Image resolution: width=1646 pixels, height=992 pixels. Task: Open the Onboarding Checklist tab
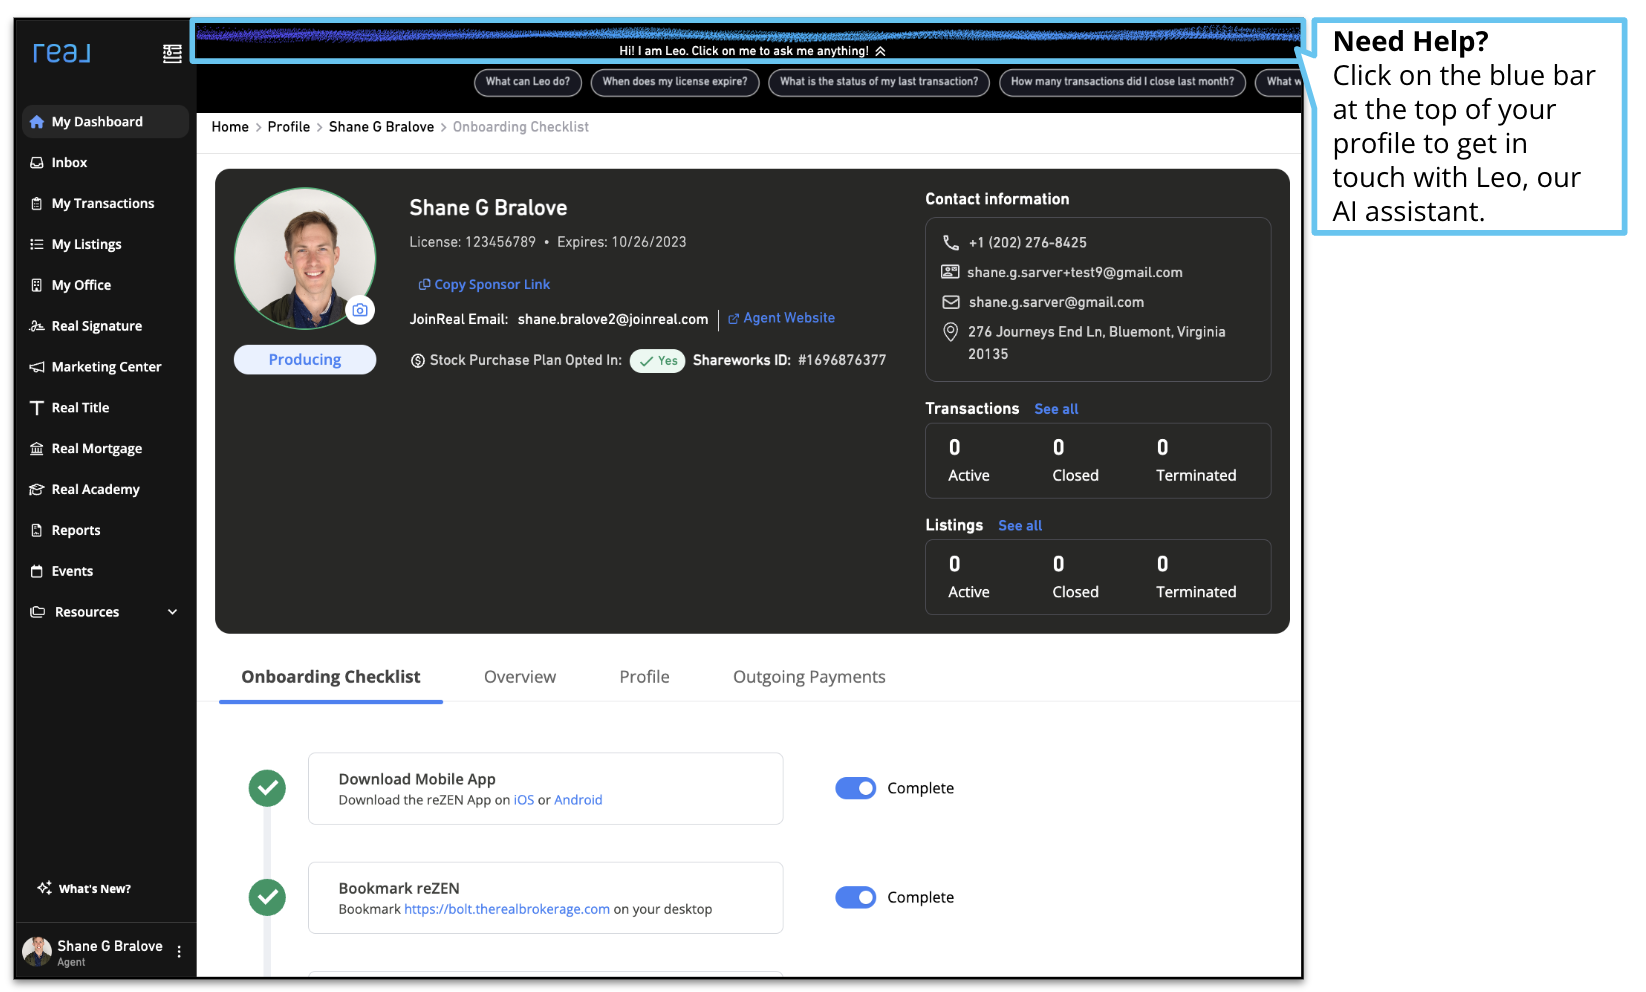coord(331,677)
